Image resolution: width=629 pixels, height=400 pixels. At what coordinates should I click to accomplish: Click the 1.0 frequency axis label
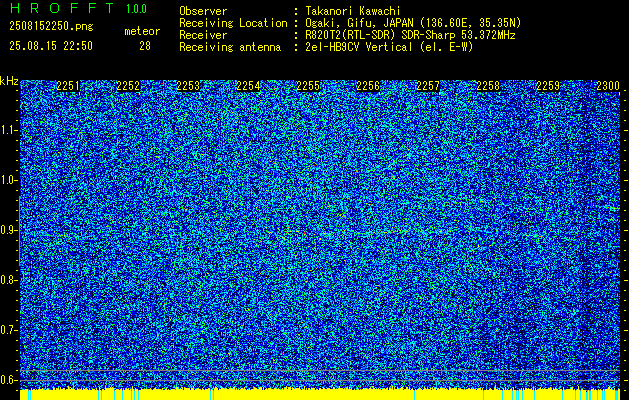click(x=7, y=180)
